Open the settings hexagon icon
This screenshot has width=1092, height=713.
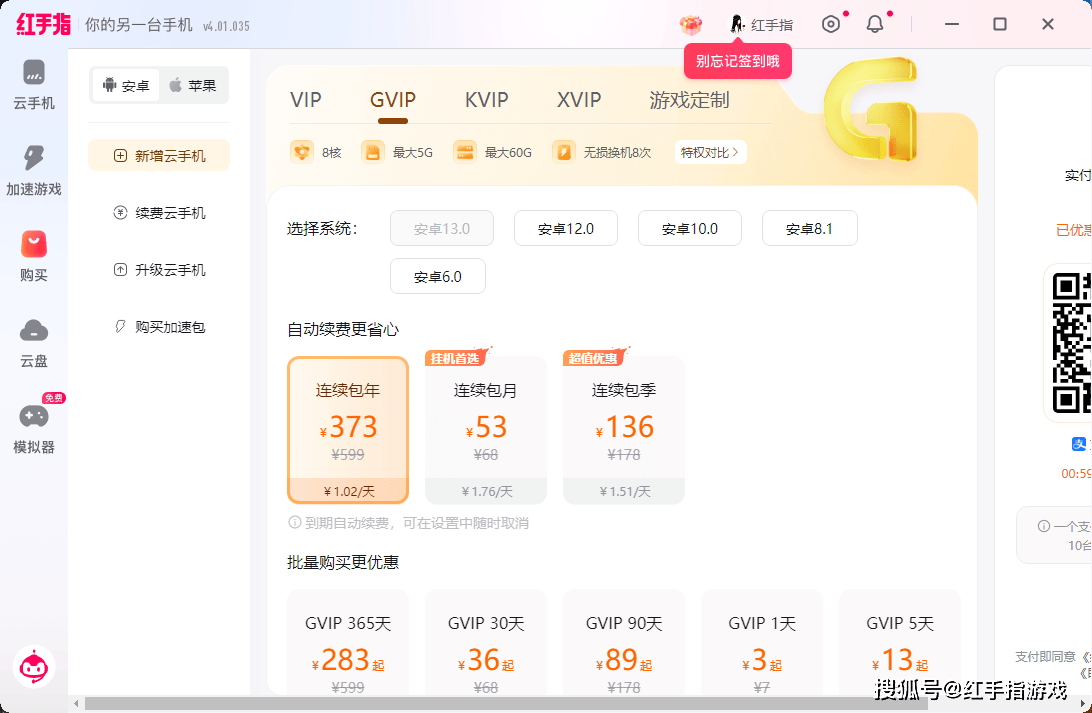831,24
